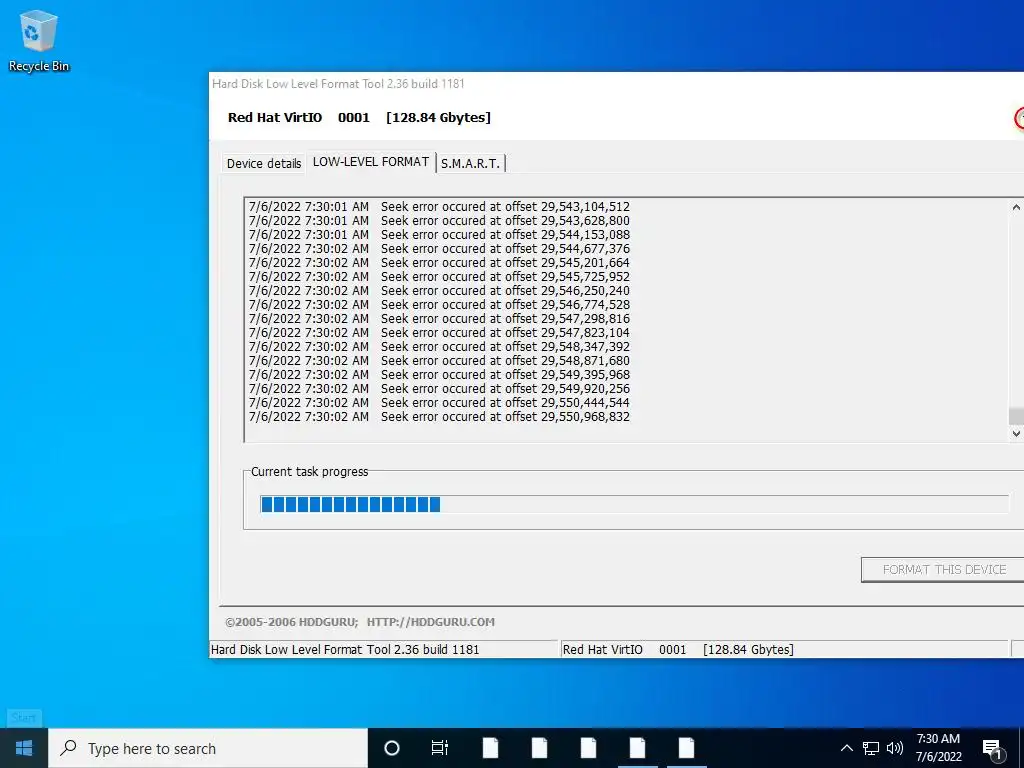Open the Windows Start menu
The image size is (1024, 768).
tap(24, 748)
